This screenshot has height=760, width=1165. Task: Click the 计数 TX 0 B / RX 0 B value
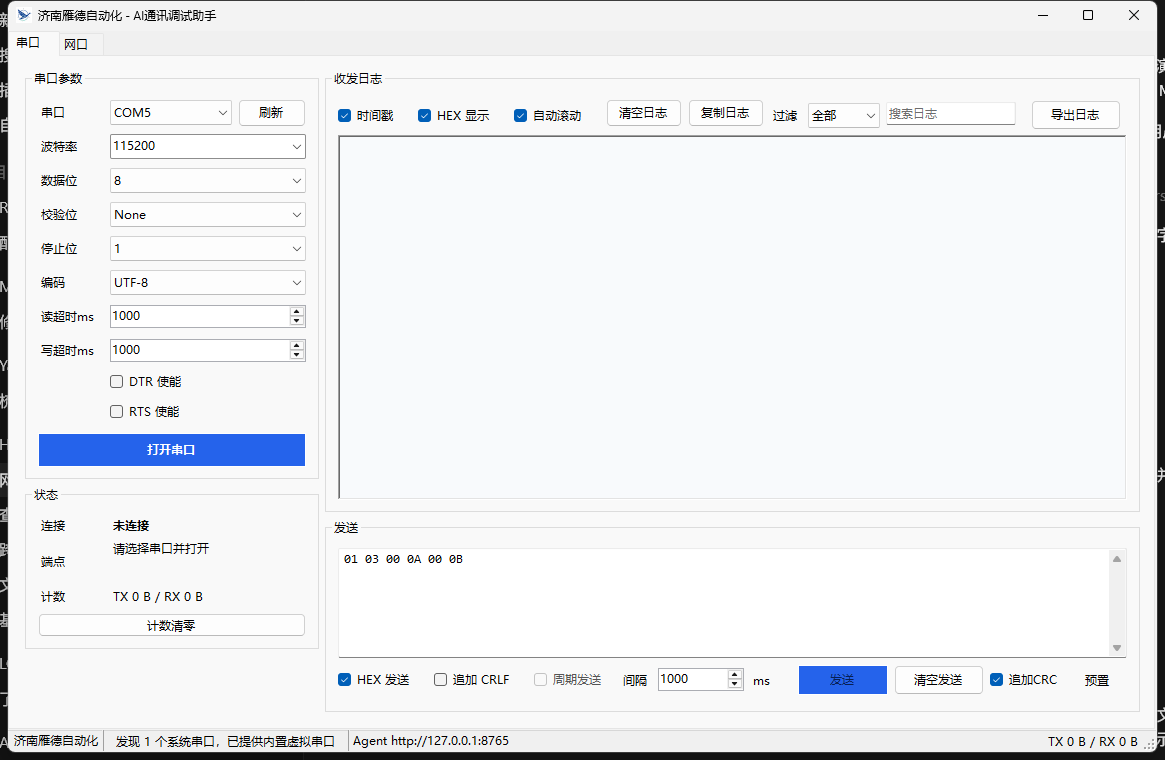point(158,597)
